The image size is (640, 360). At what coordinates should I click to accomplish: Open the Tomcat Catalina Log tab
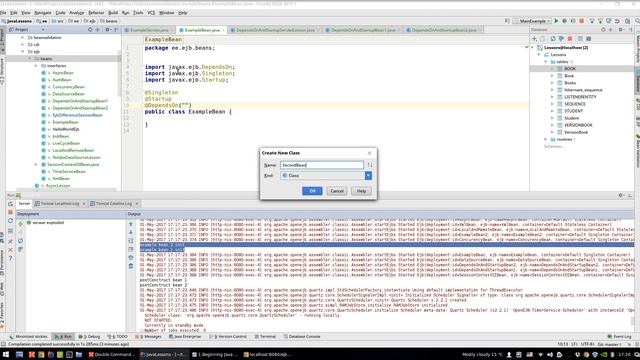(114, 203)
